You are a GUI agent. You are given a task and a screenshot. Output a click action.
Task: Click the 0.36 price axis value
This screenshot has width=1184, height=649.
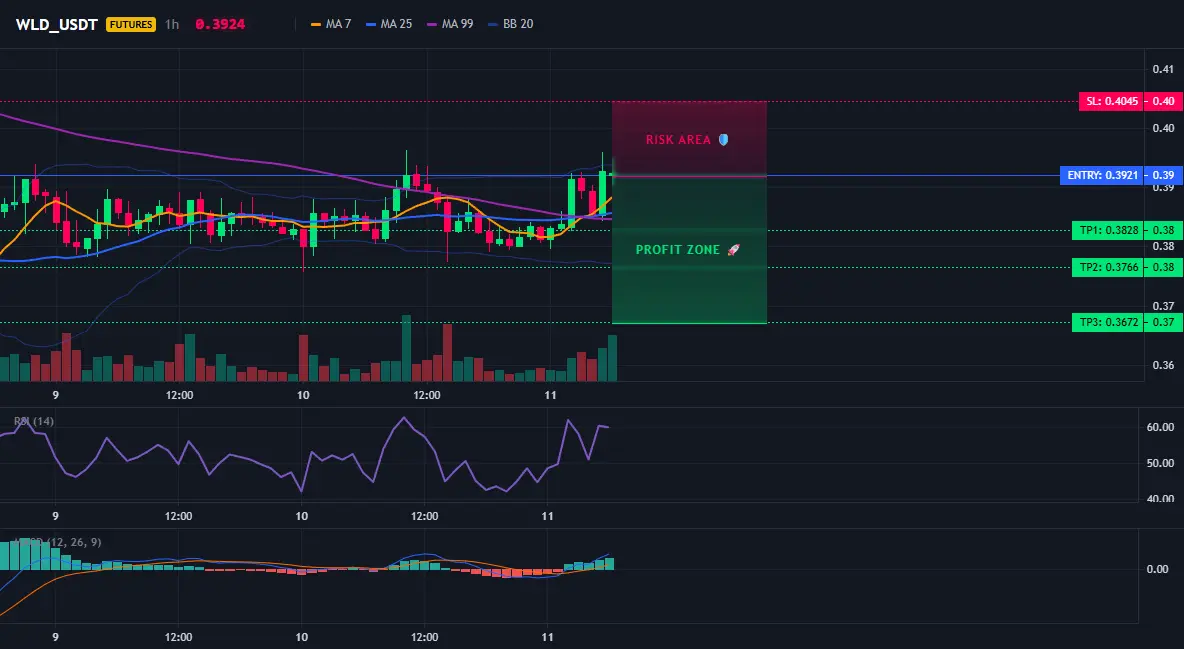[1163, 365]
